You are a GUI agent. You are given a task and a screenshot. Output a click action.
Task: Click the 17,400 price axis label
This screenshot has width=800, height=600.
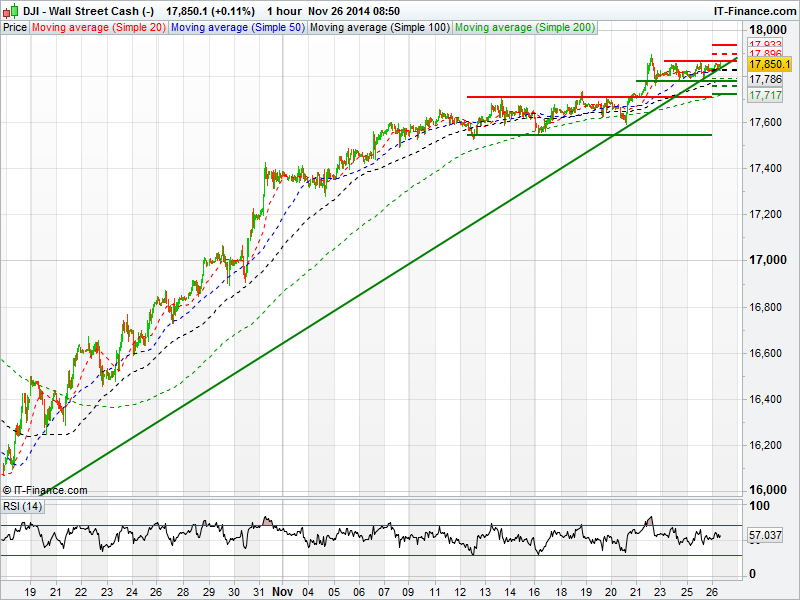(x=765, y=168)
